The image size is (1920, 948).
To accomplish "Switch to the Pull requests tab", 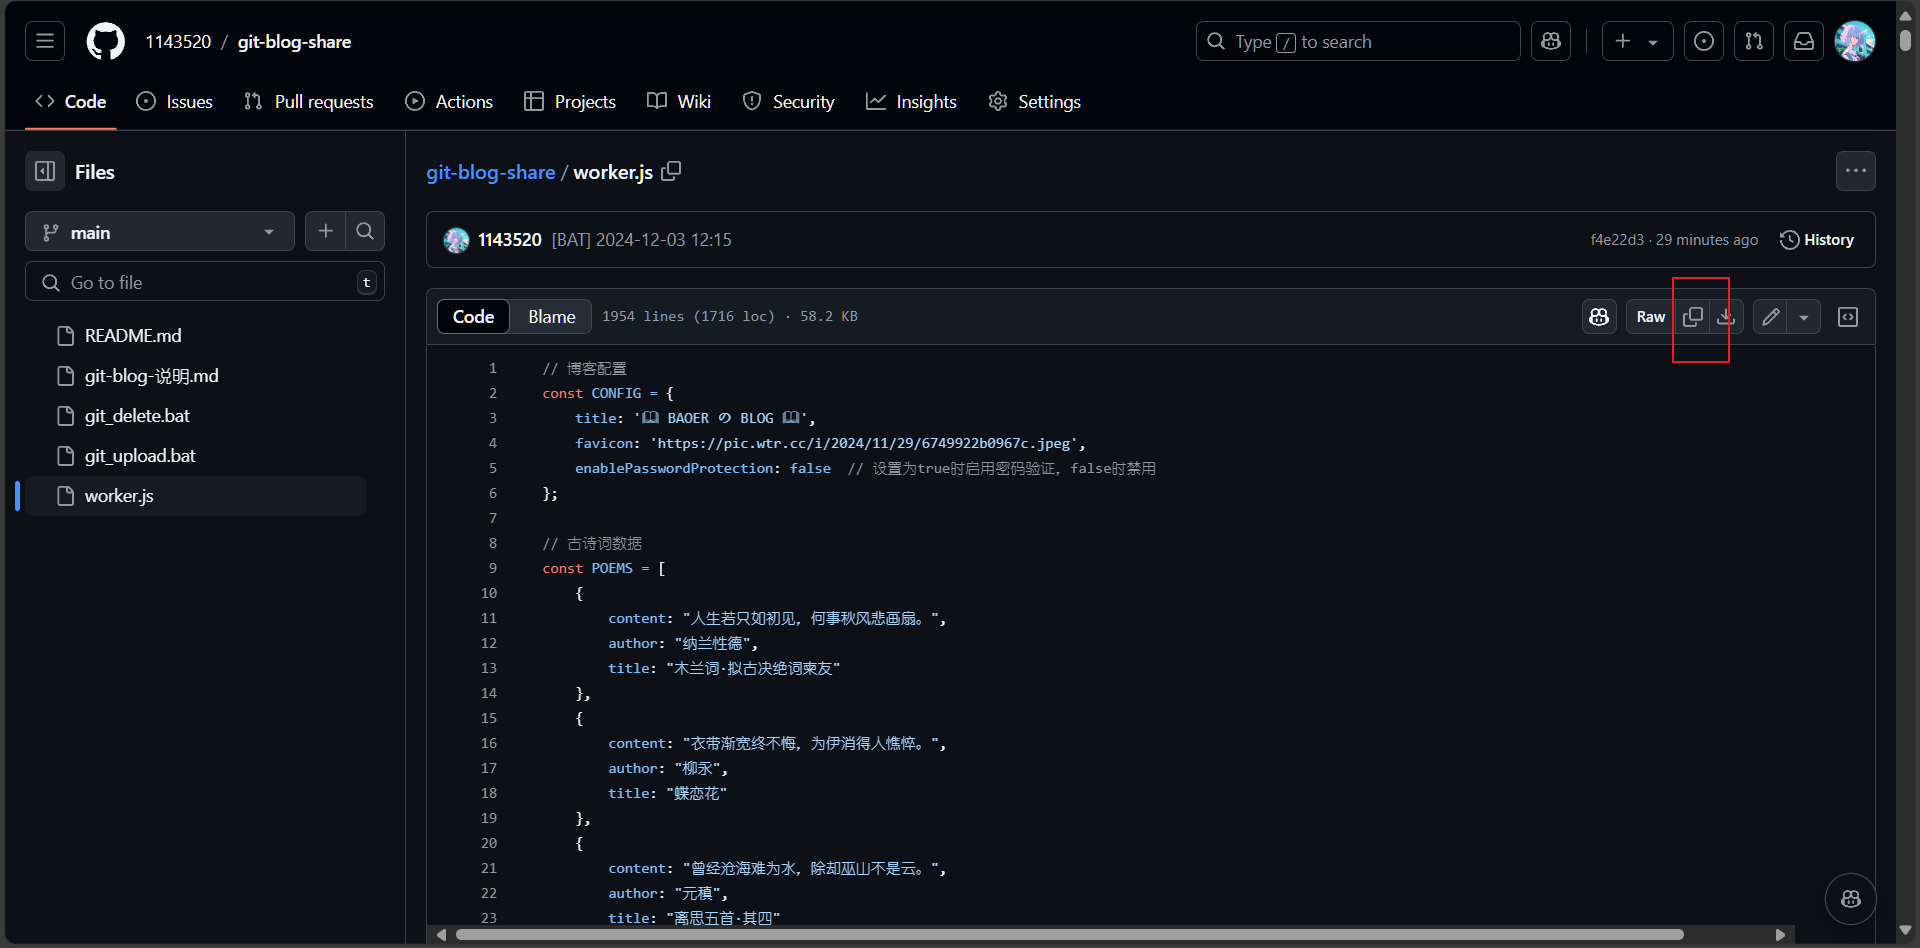I will (309, 102).
